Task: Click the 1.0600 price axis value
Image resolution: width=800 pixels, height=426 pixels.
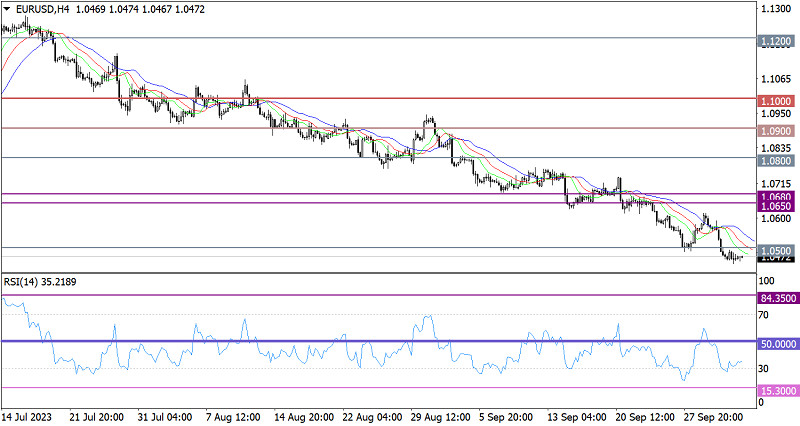Action: (x=776, y=218)
